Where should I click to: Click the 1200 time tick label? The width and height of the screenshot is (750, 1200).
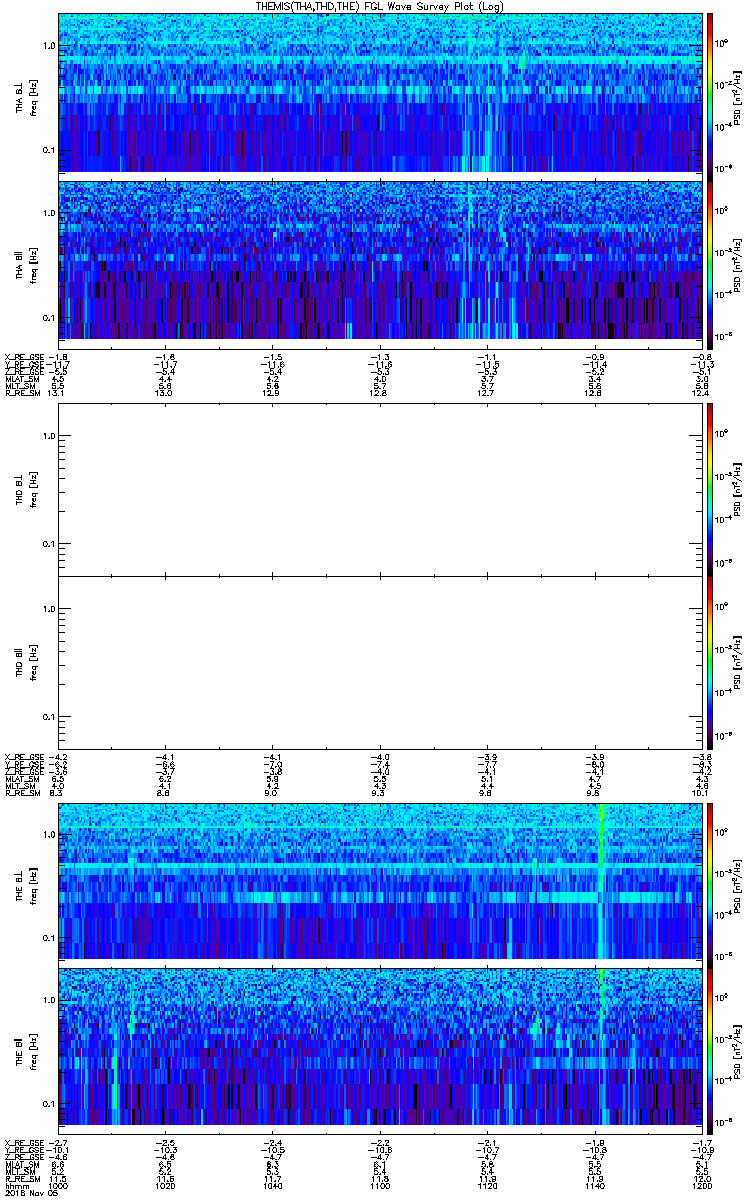point(700,1187)
